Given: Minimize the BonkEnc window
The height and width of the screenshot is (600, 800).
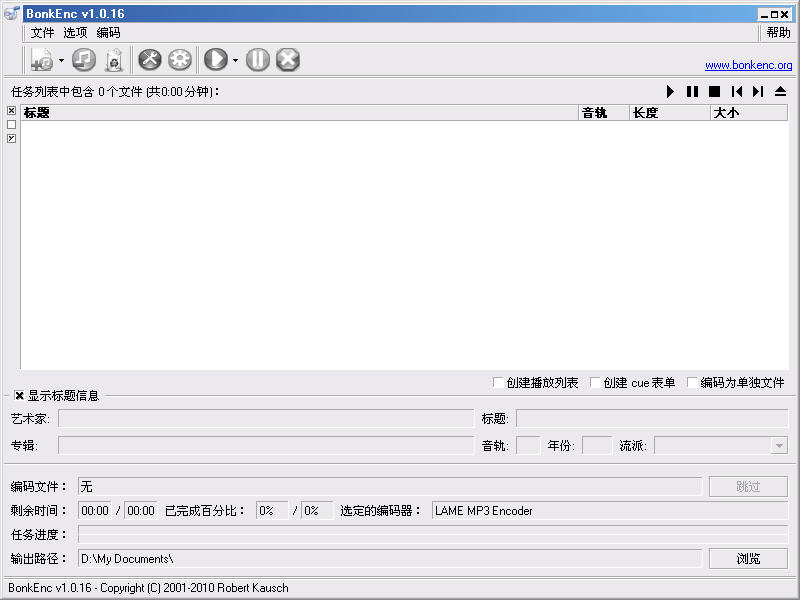Looking at the screenshot, I should (764, 15).
